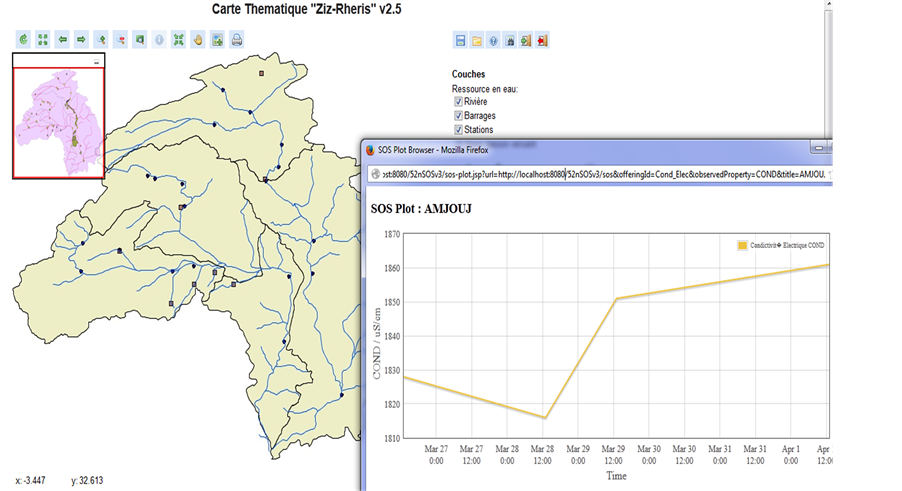Uncheck the Rivière layer checkbox
Screen dimensions: 902x491
point(458,102)
